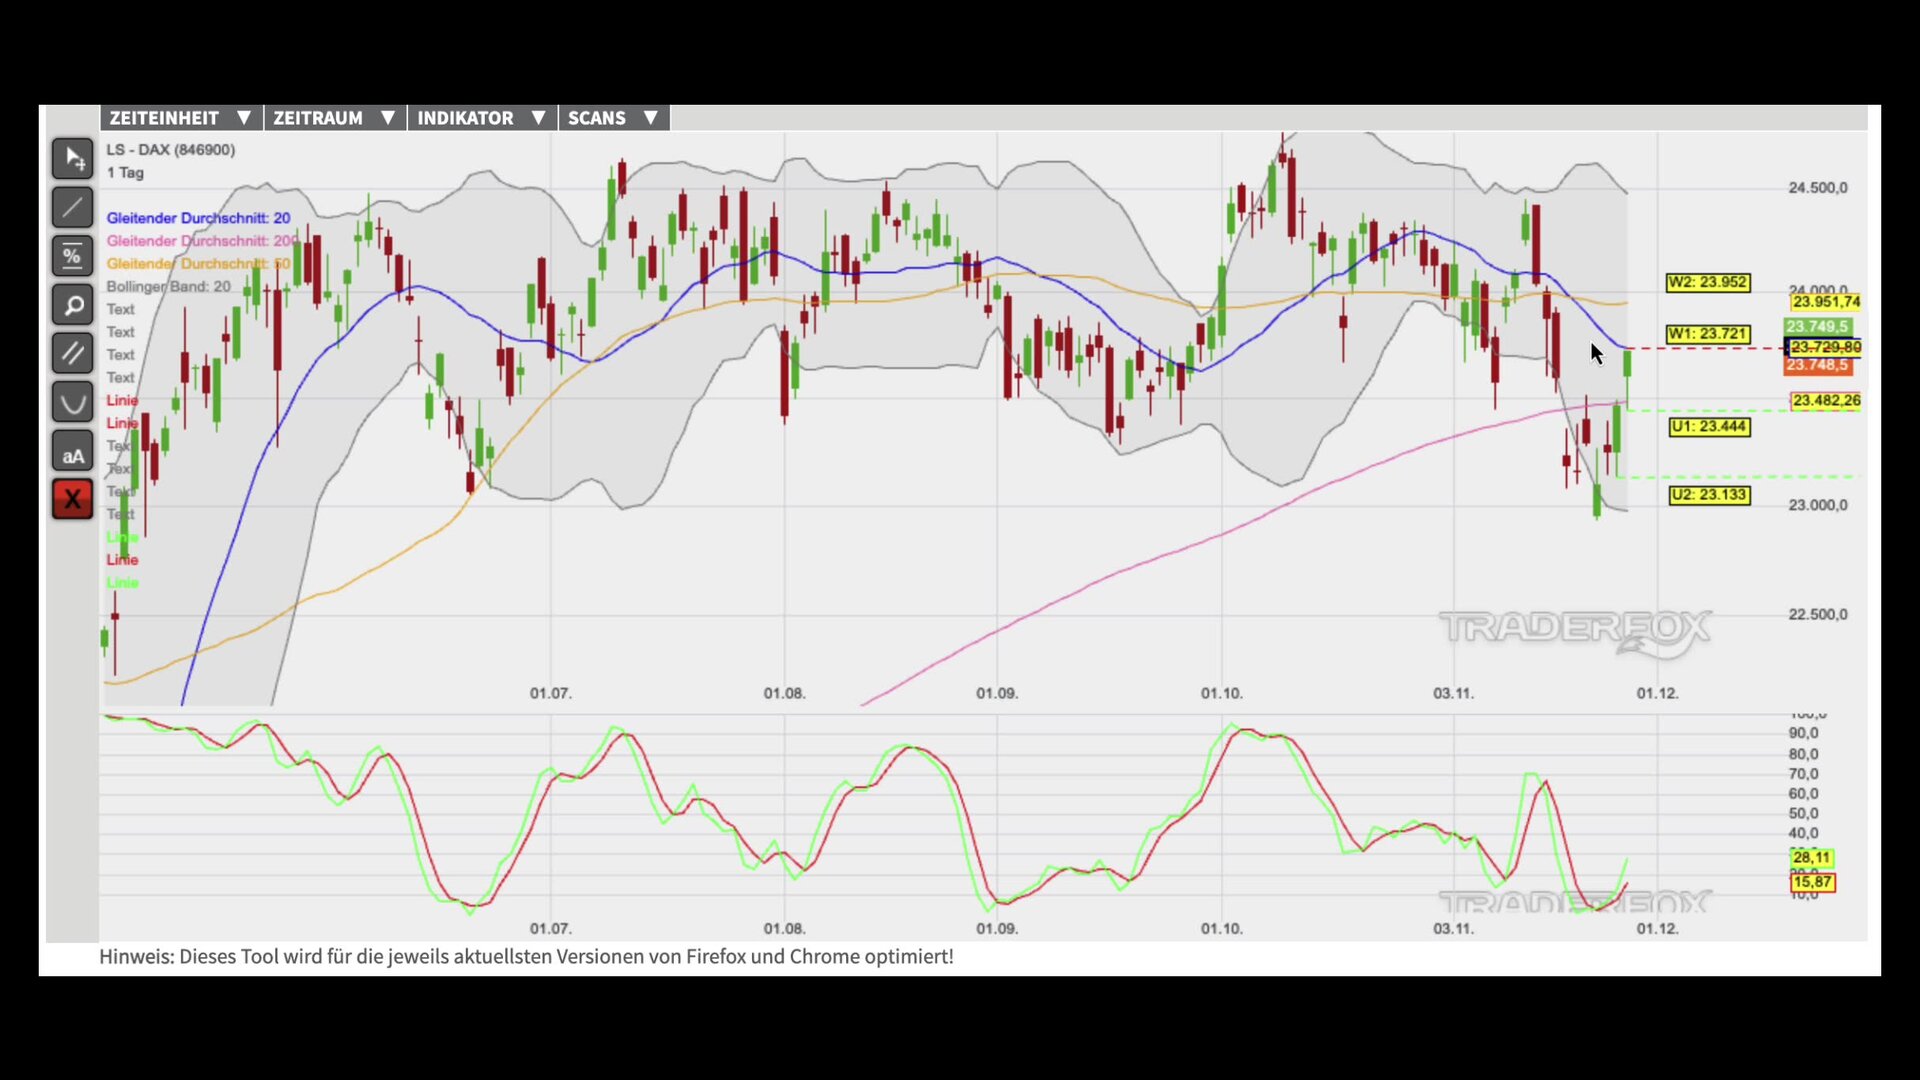Open the ZEITRAUM dropdown menu
The height and width of the screenshot is (1080, 1920).
(334, 118)
